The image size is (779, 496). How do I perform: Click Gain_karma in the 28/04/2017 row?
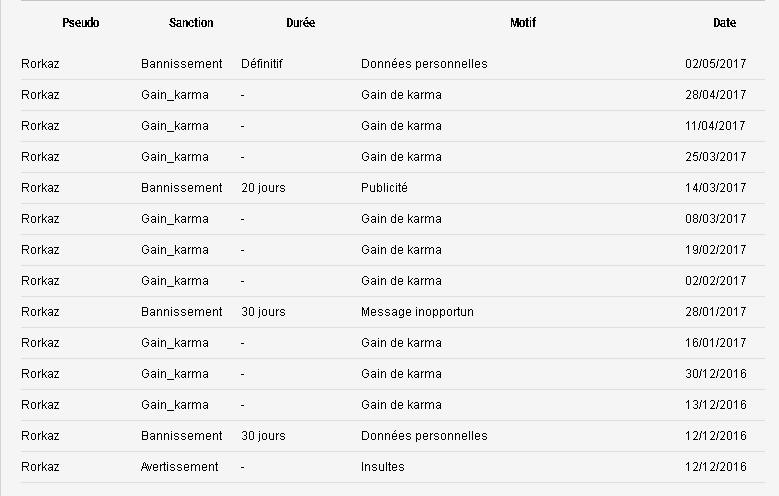pos(175,95)
